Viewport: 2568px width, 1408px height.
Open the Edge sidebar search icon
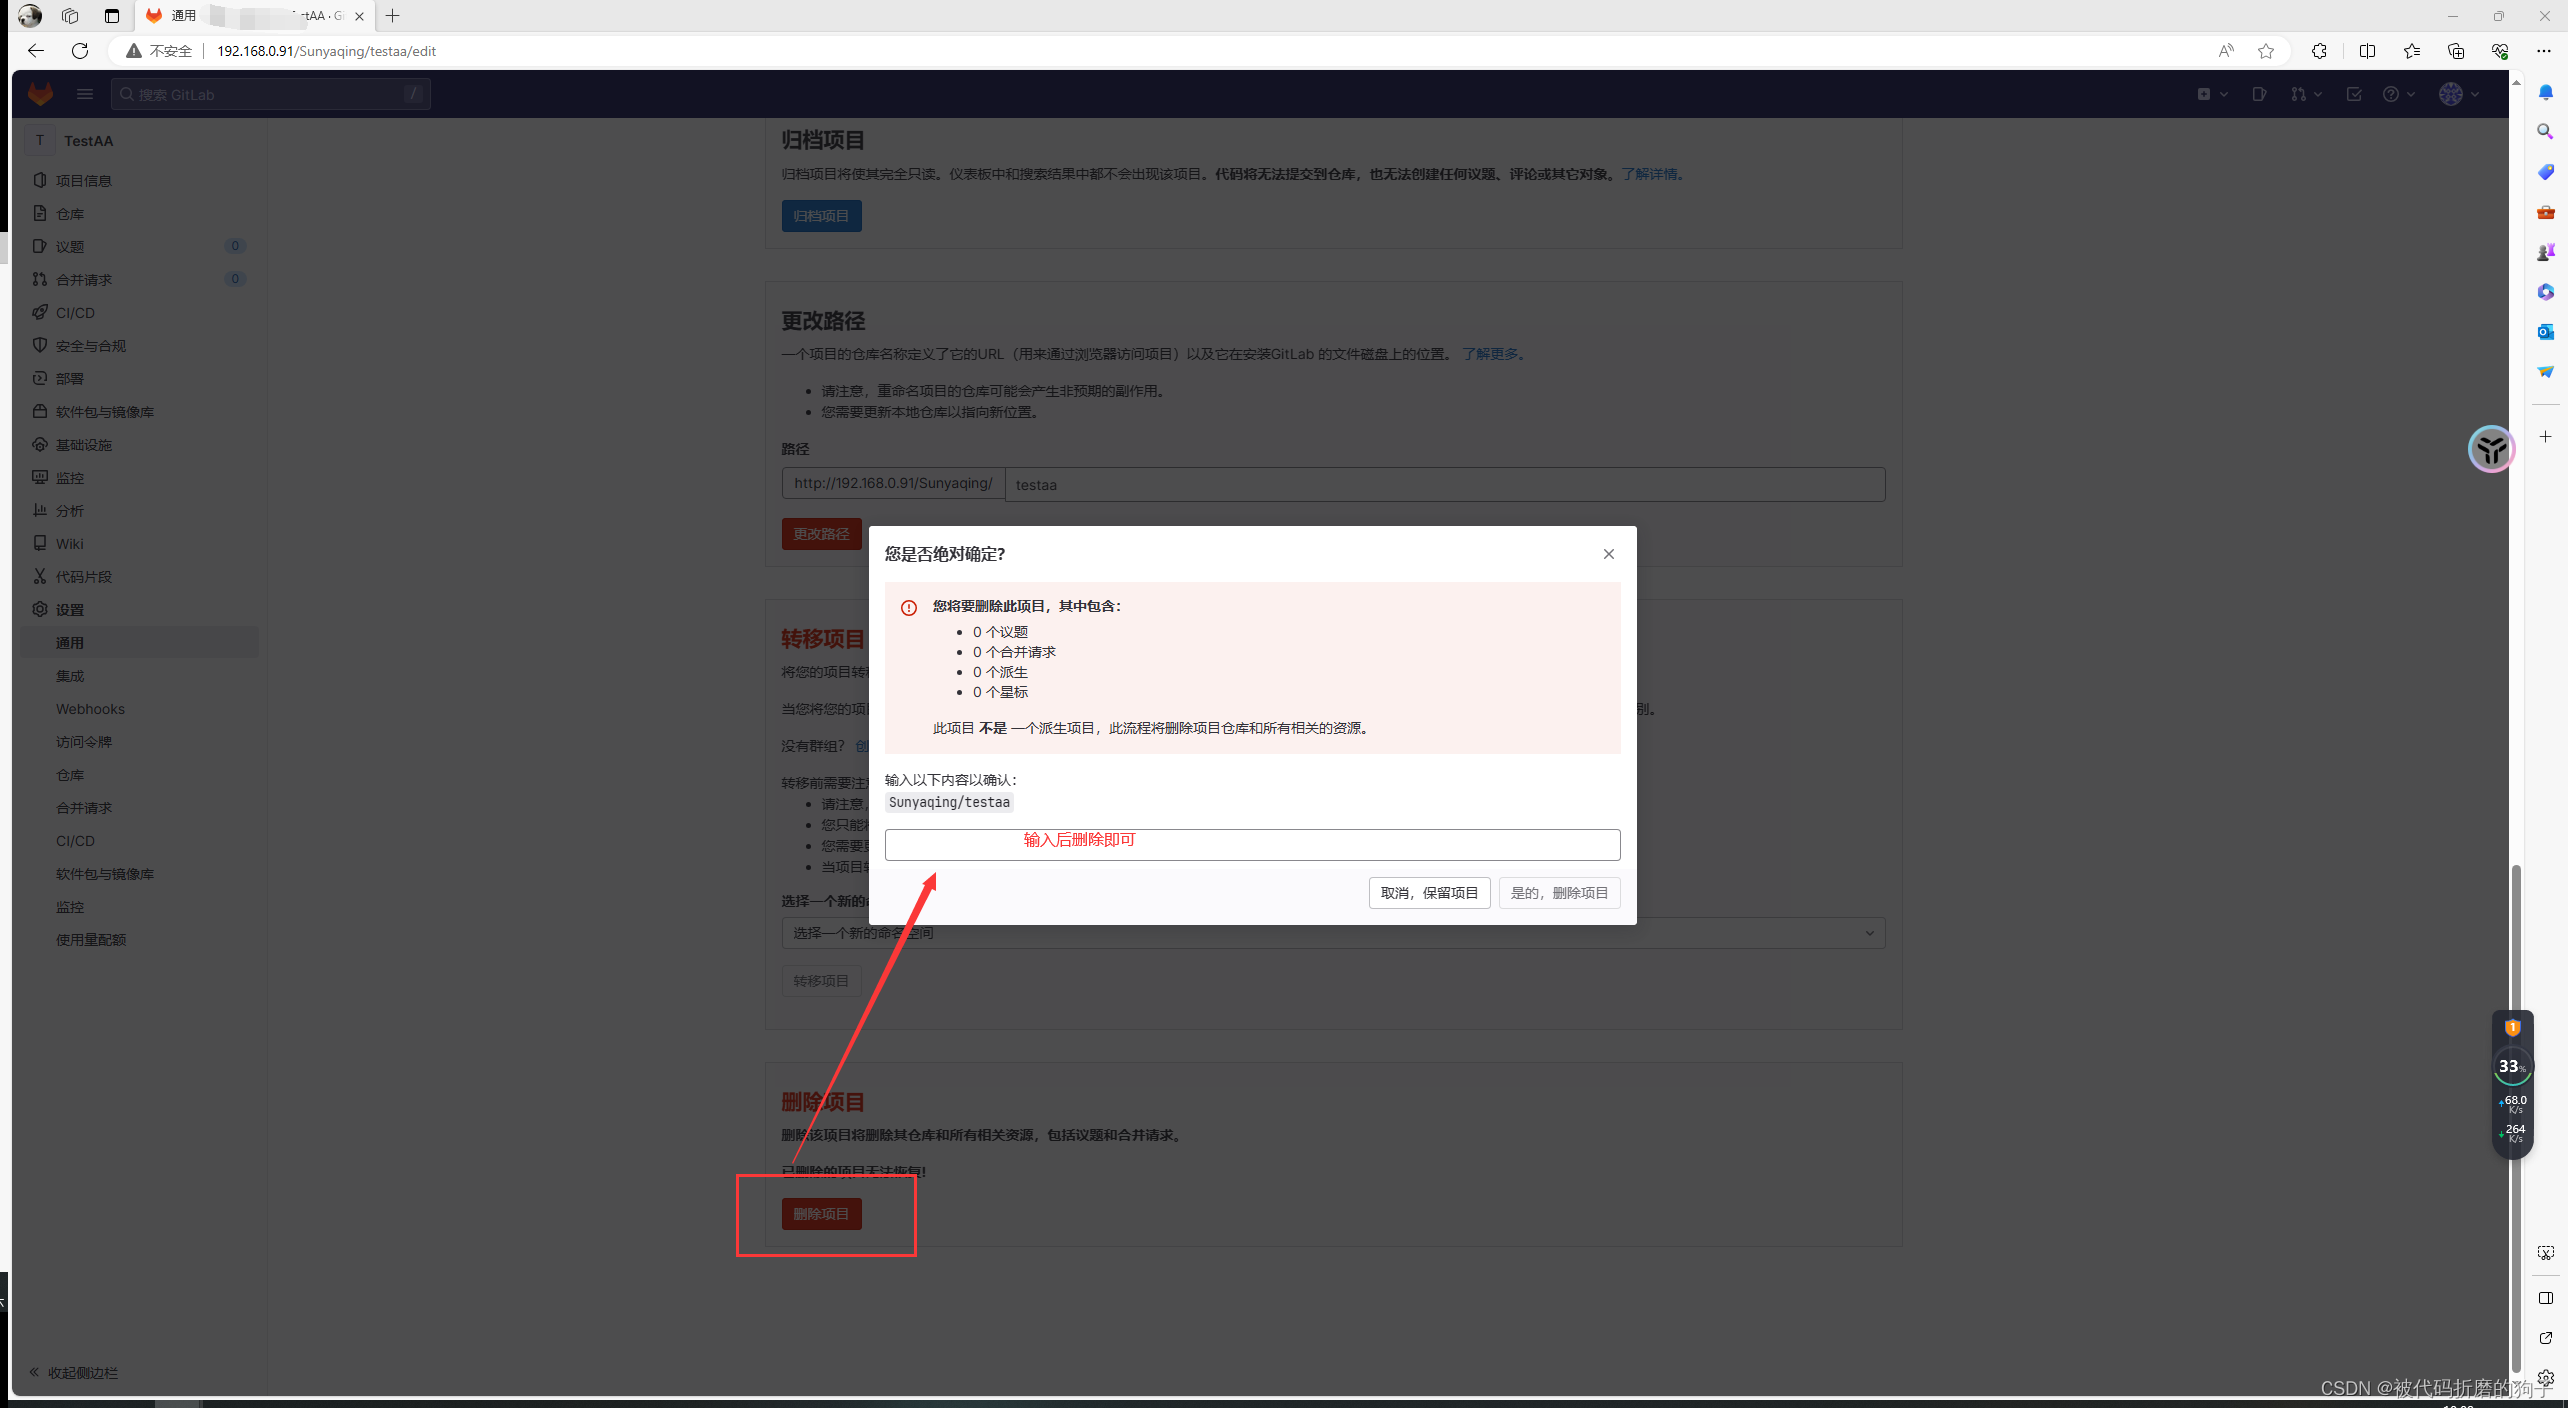[x=2546, y=131]
